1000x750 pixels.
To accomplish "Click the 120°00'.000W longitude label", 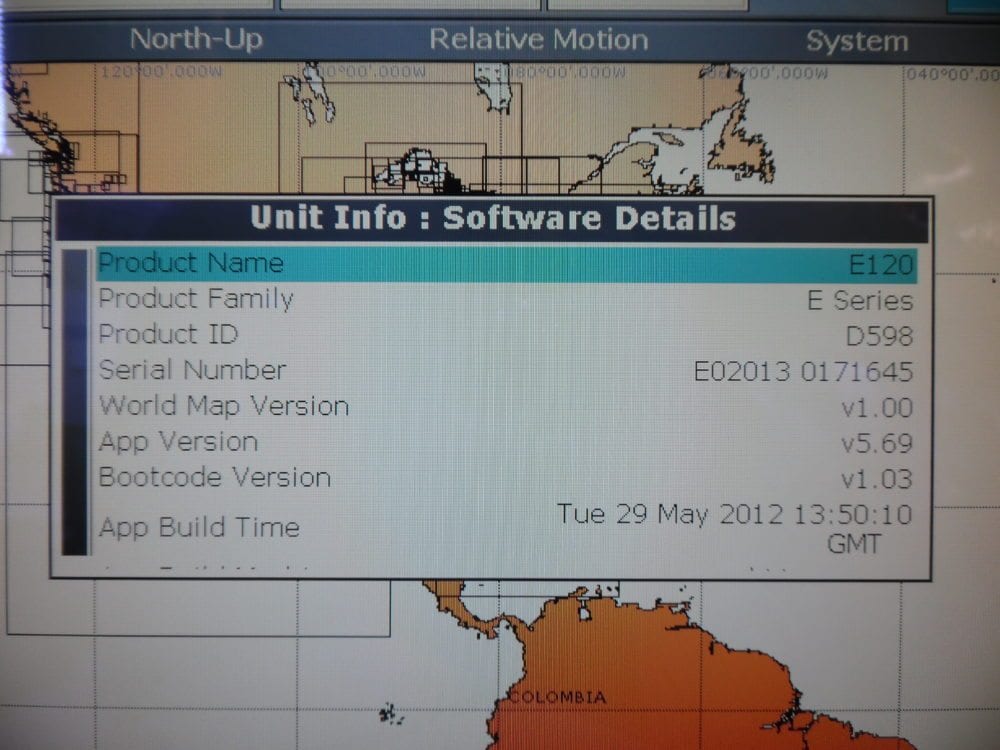I will pos(161,71).
